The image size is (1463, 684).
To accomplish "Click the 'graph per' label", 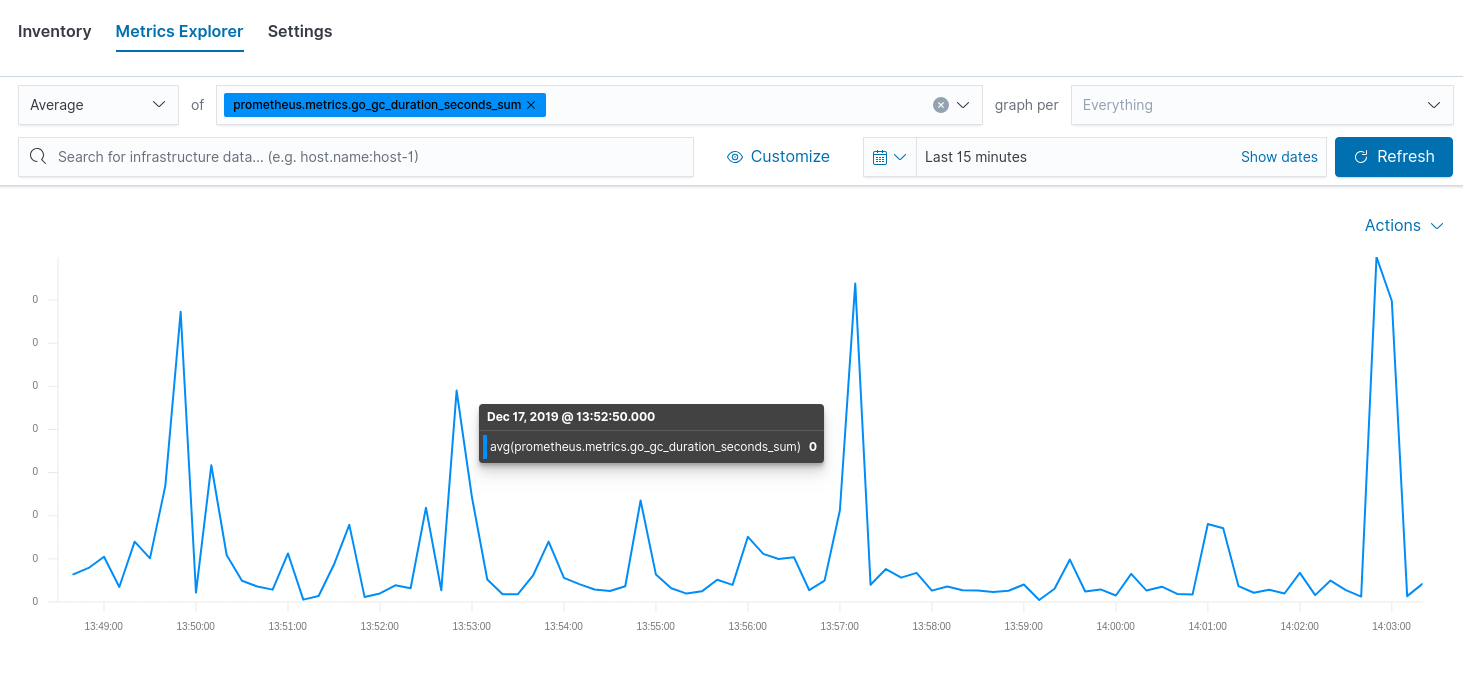I will (x=1026, y=105).
